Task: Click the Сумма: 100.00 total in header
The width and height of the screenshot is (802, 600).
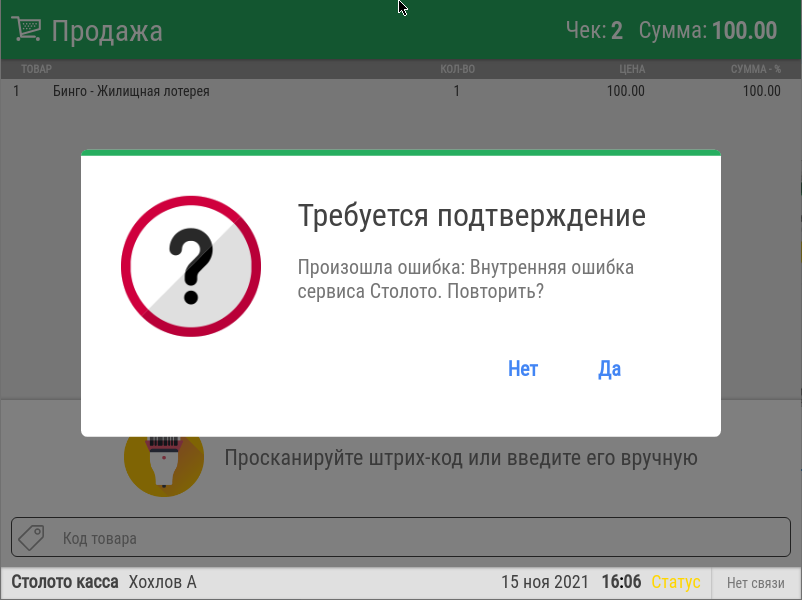Action: pyautogui.click(x=708, y=30)
